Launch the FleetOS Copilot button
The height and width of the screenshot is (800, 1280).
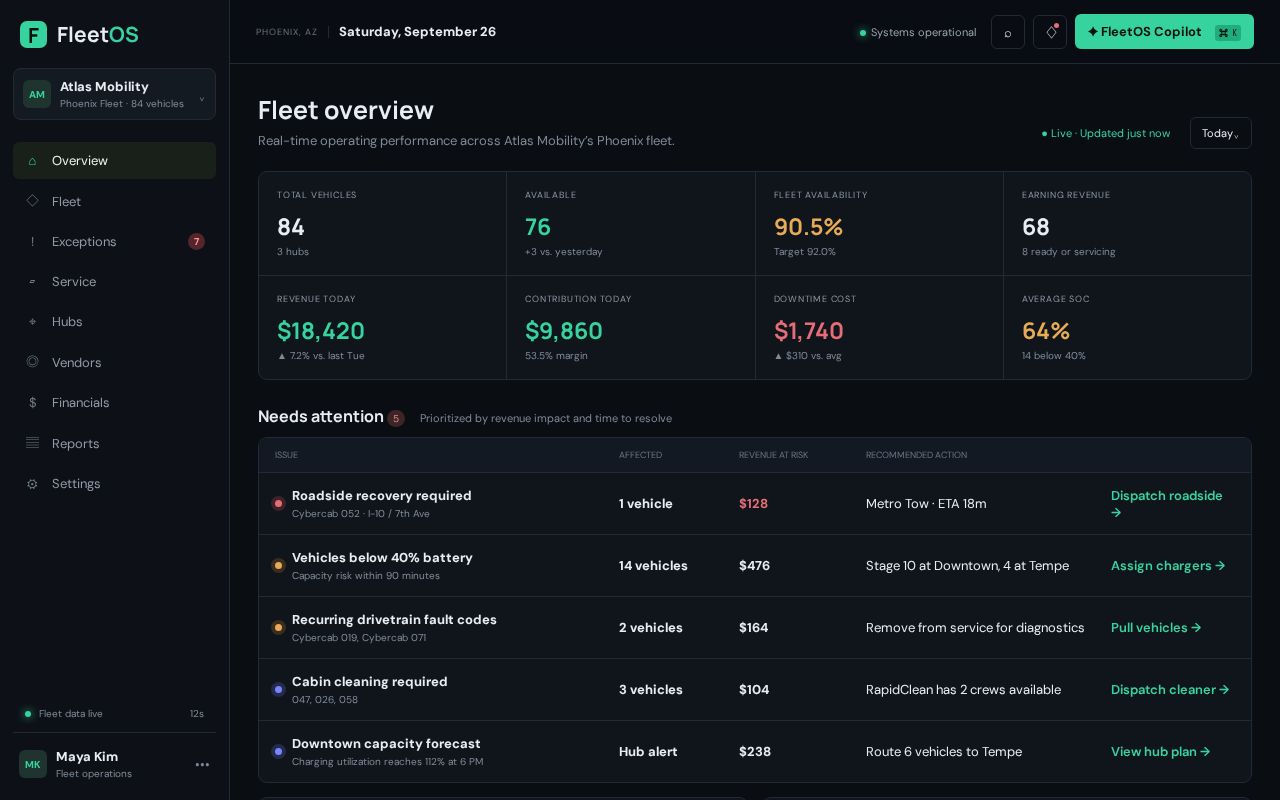[1164, 32]
